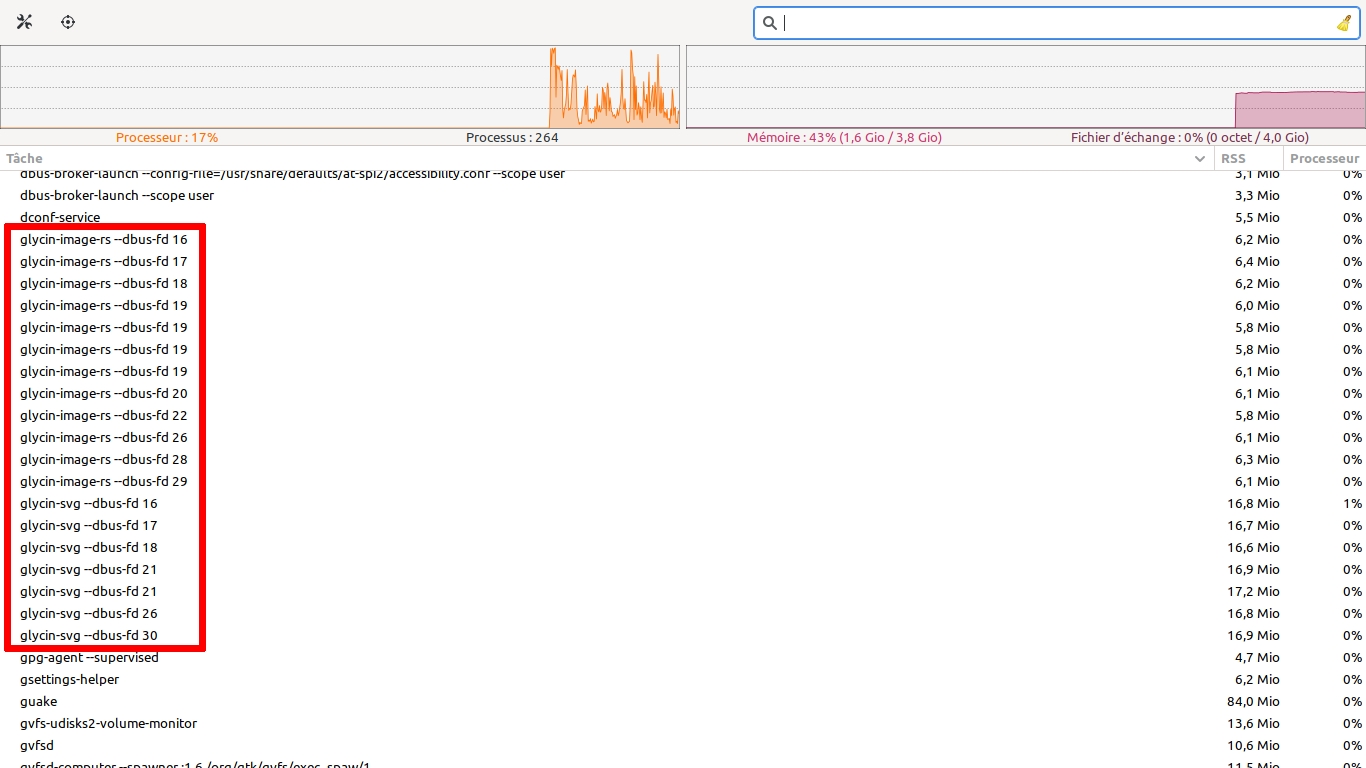Select 'glycin-svg --dbus-fd 17' row
This screenshot has height=768, width=1366.
coord(683,525)
